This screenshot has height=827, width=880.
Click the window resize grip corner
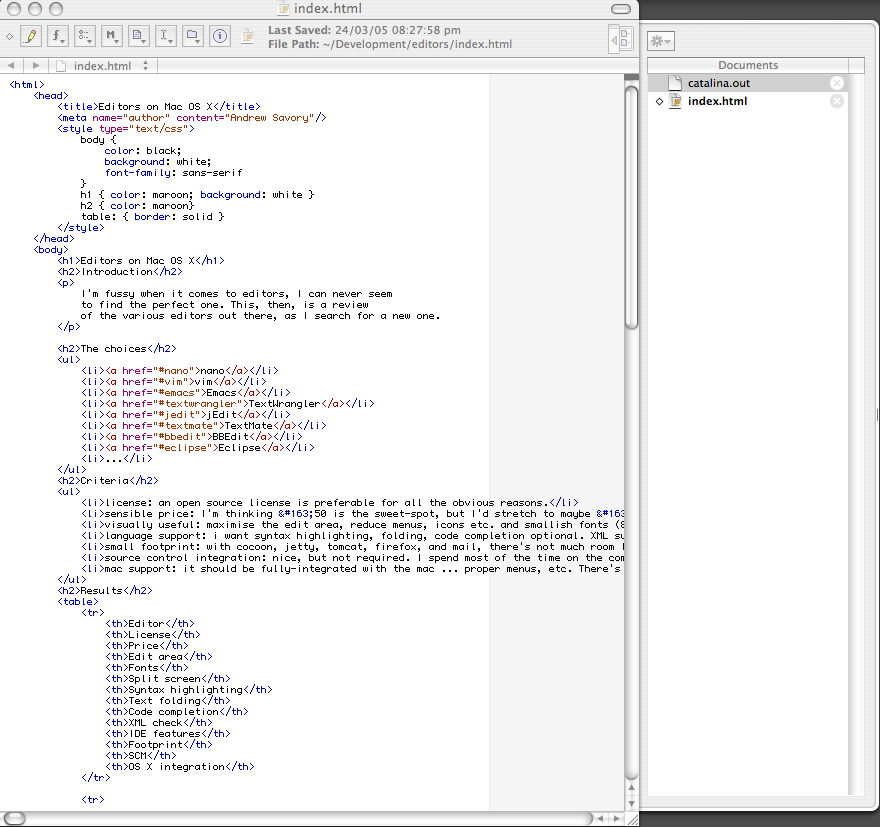point(632,819)
